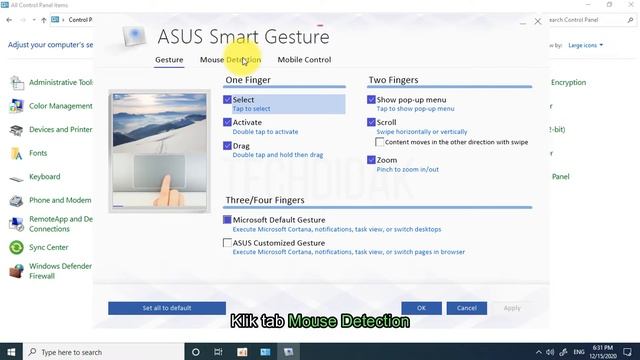Open Task View on the taskbar
The width and height of the screenshot is (640, 360).
(x=218, y=352)
